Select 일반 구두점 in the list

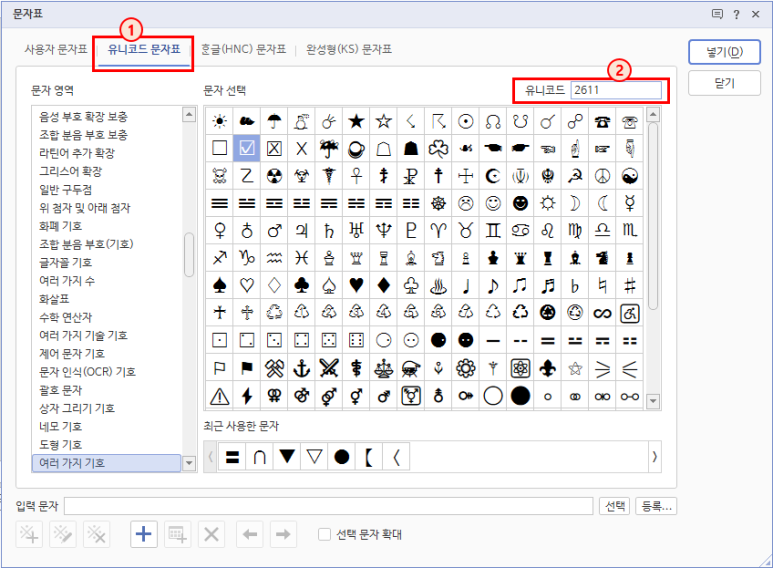point(65,189)
